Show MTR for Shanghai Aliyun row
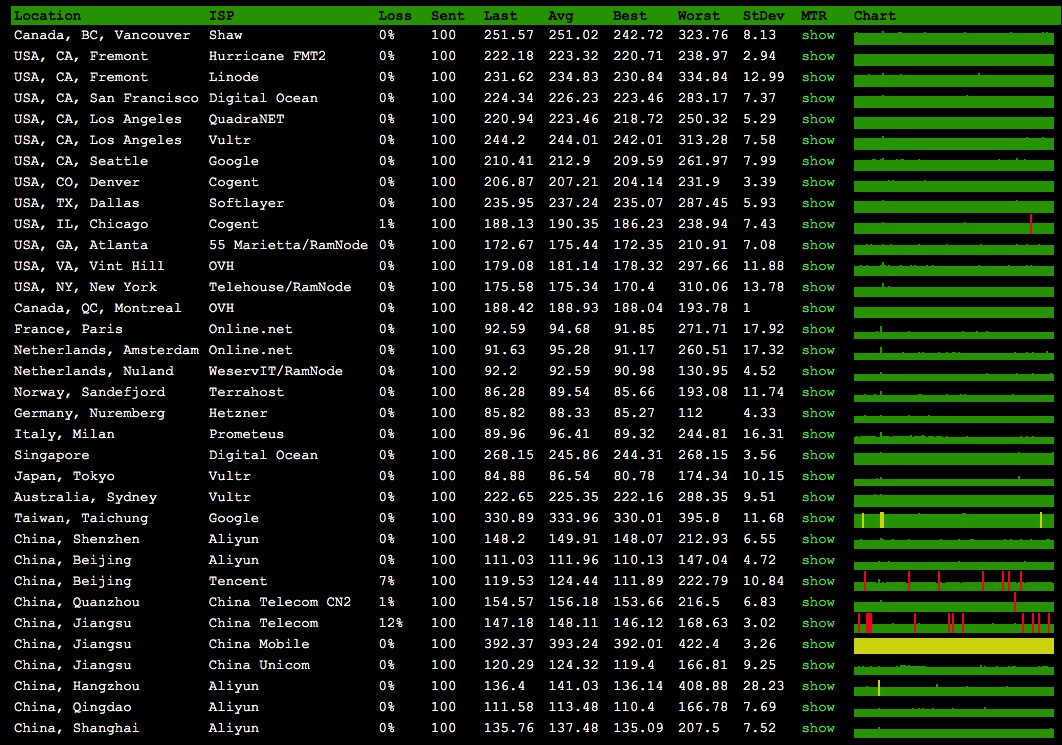The image size is (1062, 745). [x=818, y=728]
